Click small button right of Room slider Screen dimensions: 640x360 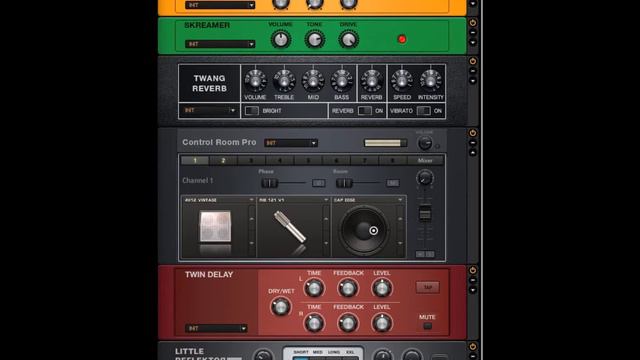point(393,183)
